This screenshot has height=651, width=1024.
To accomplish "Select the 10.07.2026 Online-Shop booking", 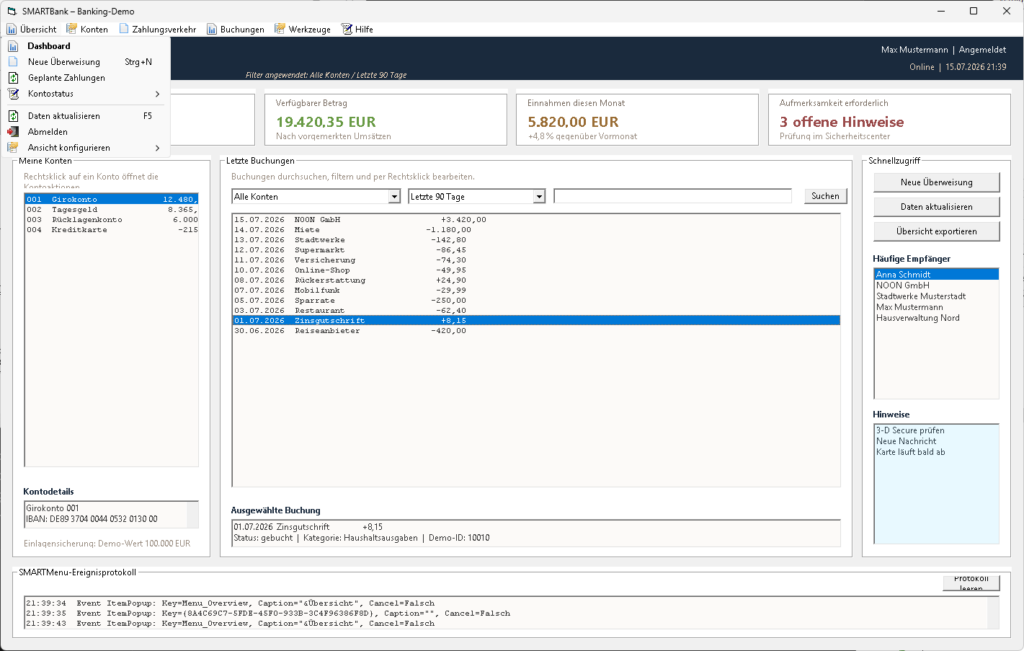I will point(536,270).
